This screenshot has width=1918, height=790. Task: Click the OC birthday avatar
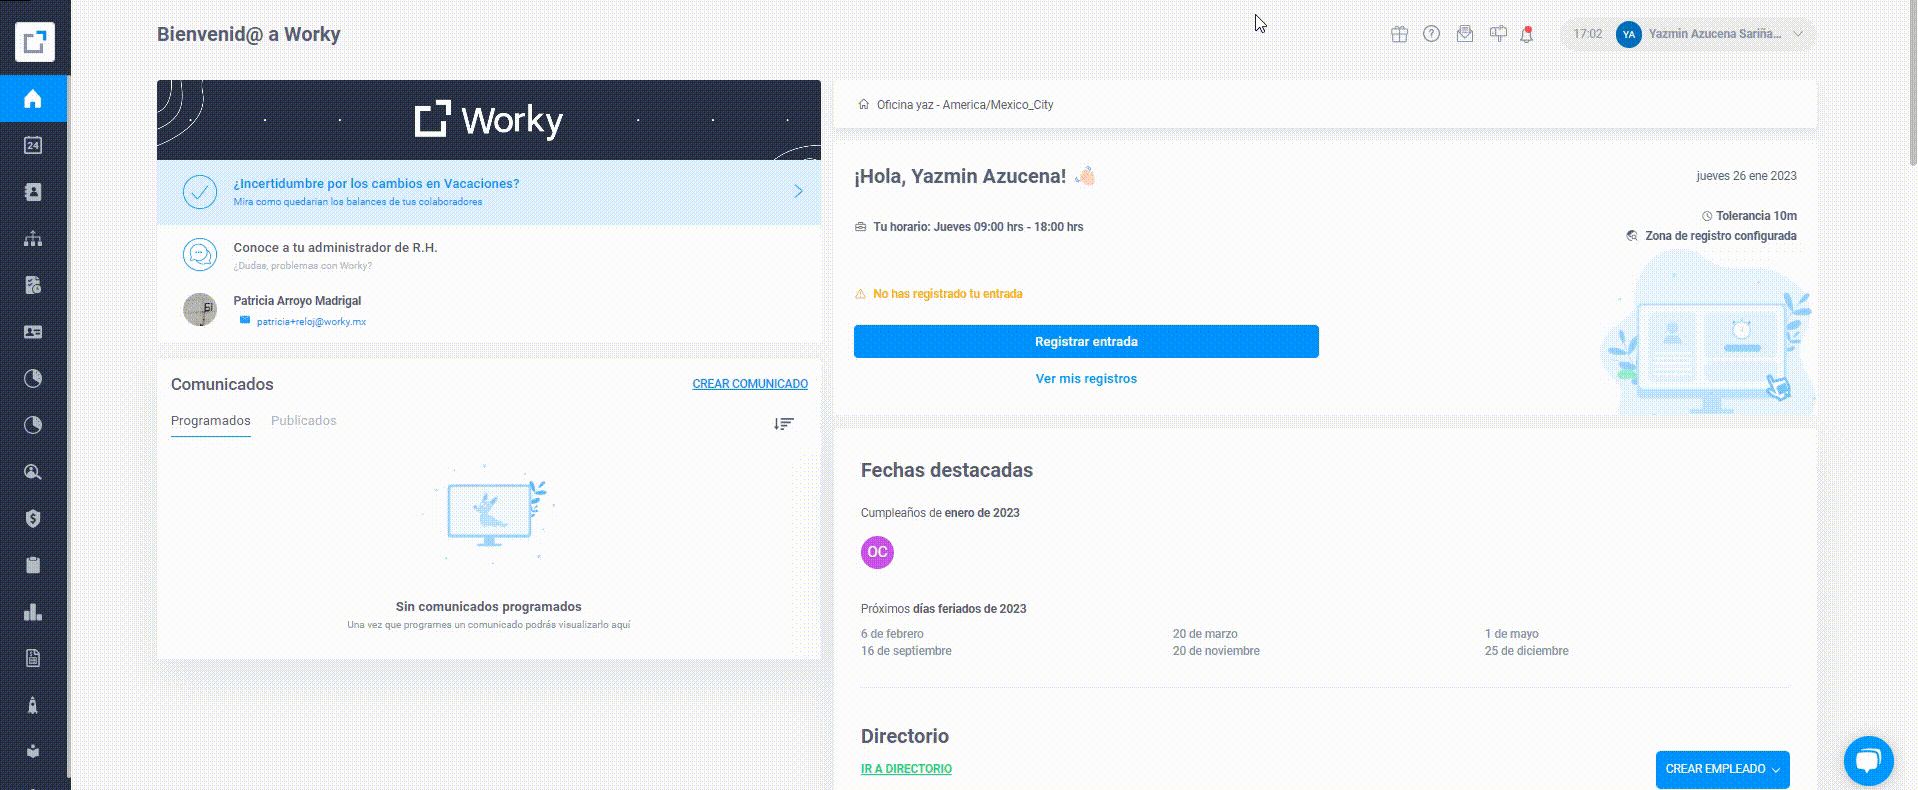point(877,552)
